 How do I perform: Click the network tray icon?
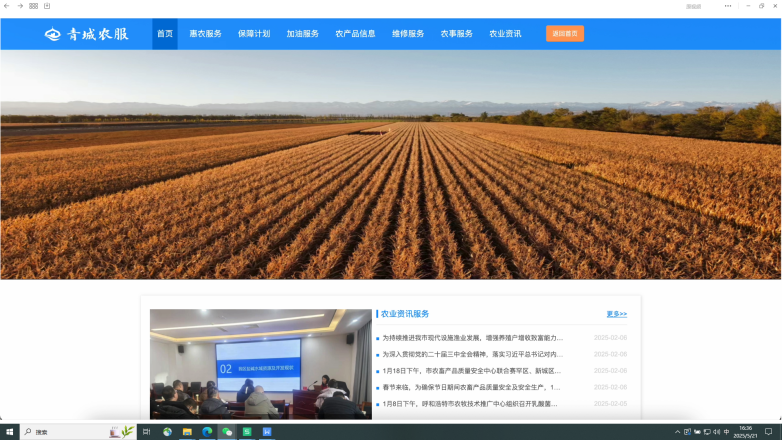click(x=707, y=432)
